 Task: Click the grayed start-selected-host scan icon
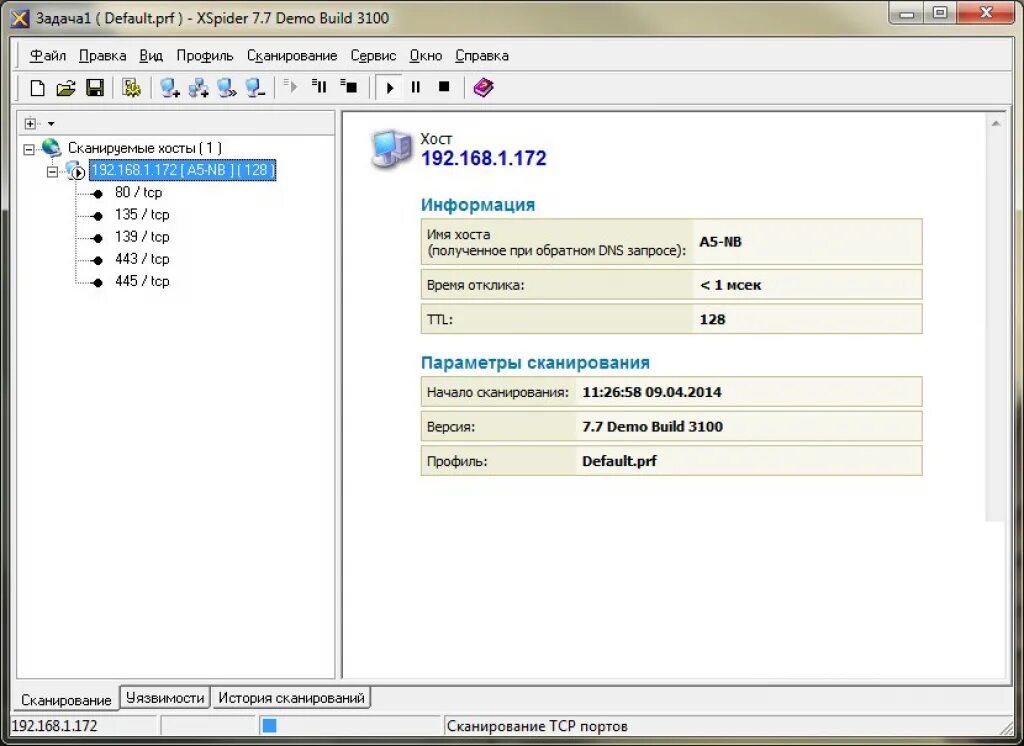[291, 86]
